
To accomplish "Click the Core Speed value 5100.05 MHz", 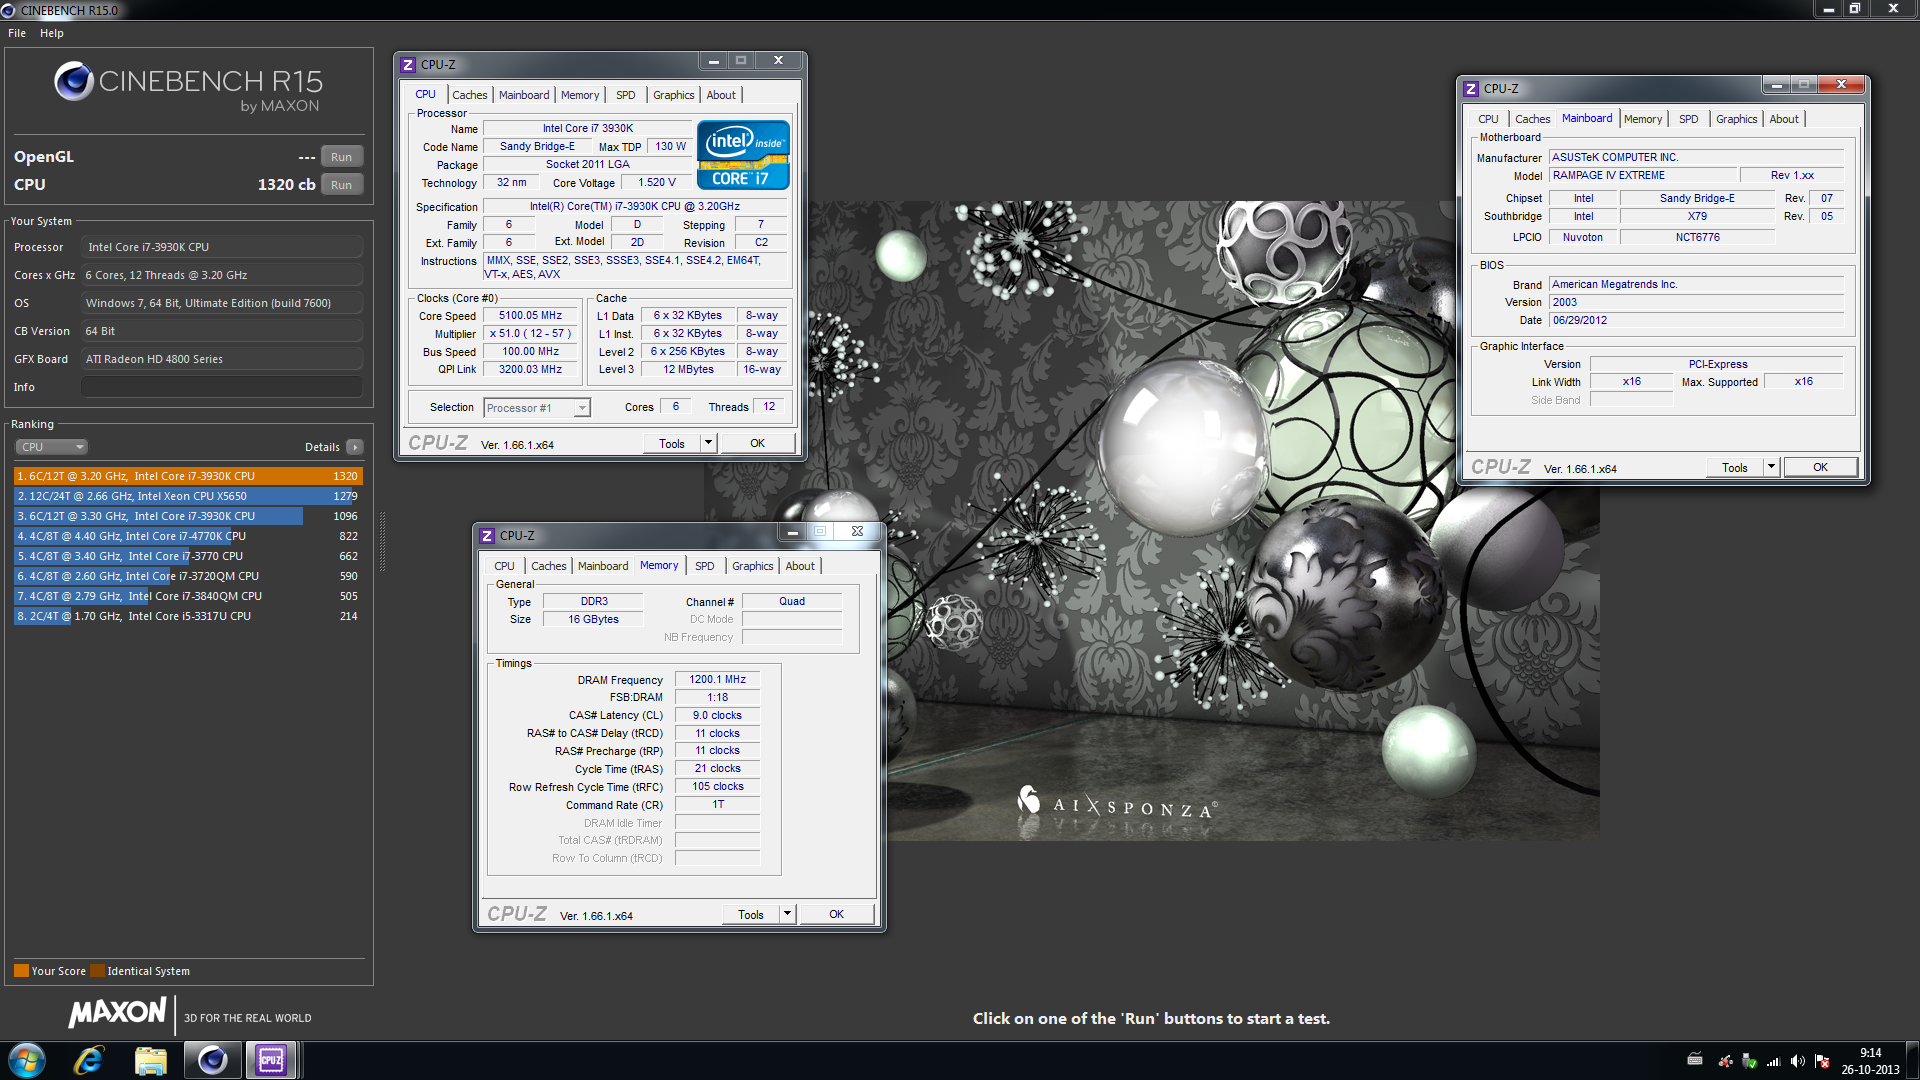I will pyautogui.click(x=531, y=315).
